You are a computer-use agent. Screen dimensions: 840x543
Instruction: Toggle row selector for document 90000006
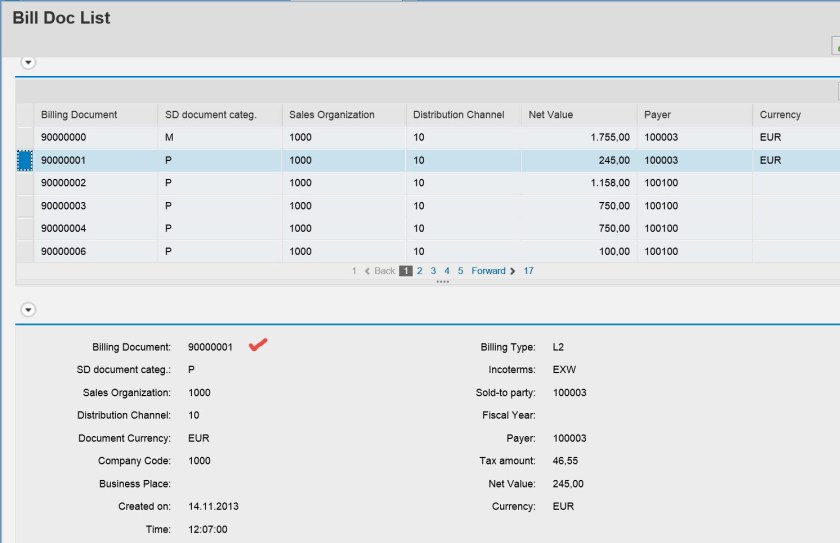(x=25, y=252)
